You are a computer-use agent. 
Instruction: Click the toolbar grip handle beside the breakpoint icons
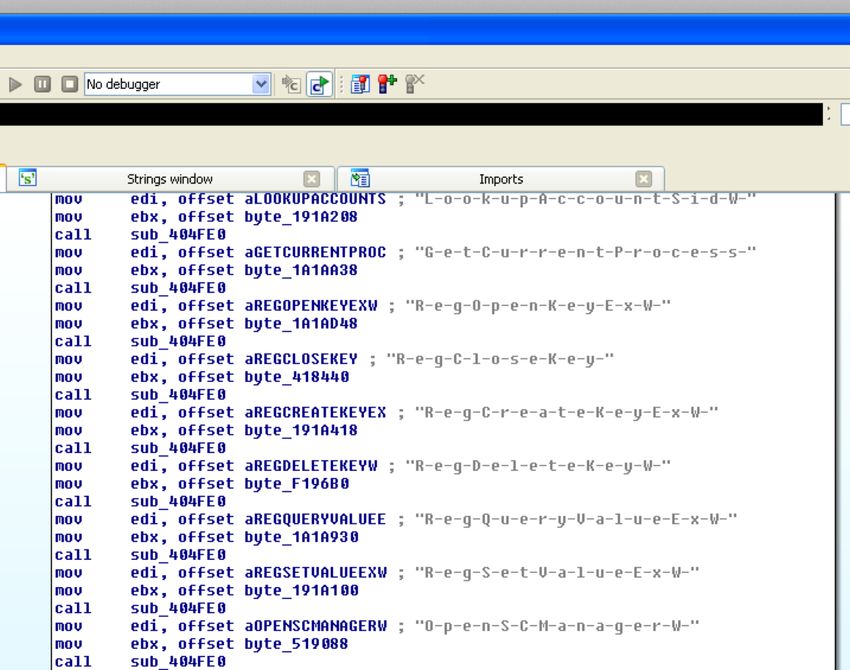tap(342, 85)
